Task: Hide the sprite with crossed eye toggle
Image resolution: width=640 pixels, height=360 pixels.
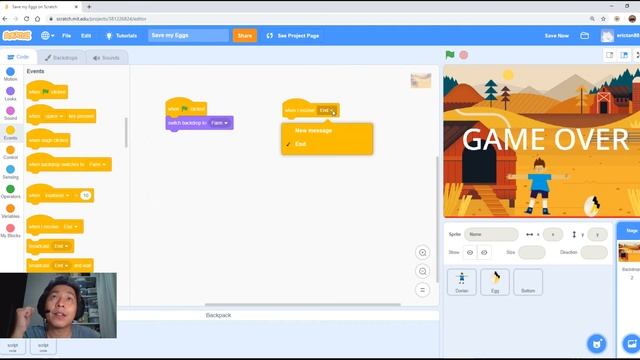Action: [x=484, y=253]
